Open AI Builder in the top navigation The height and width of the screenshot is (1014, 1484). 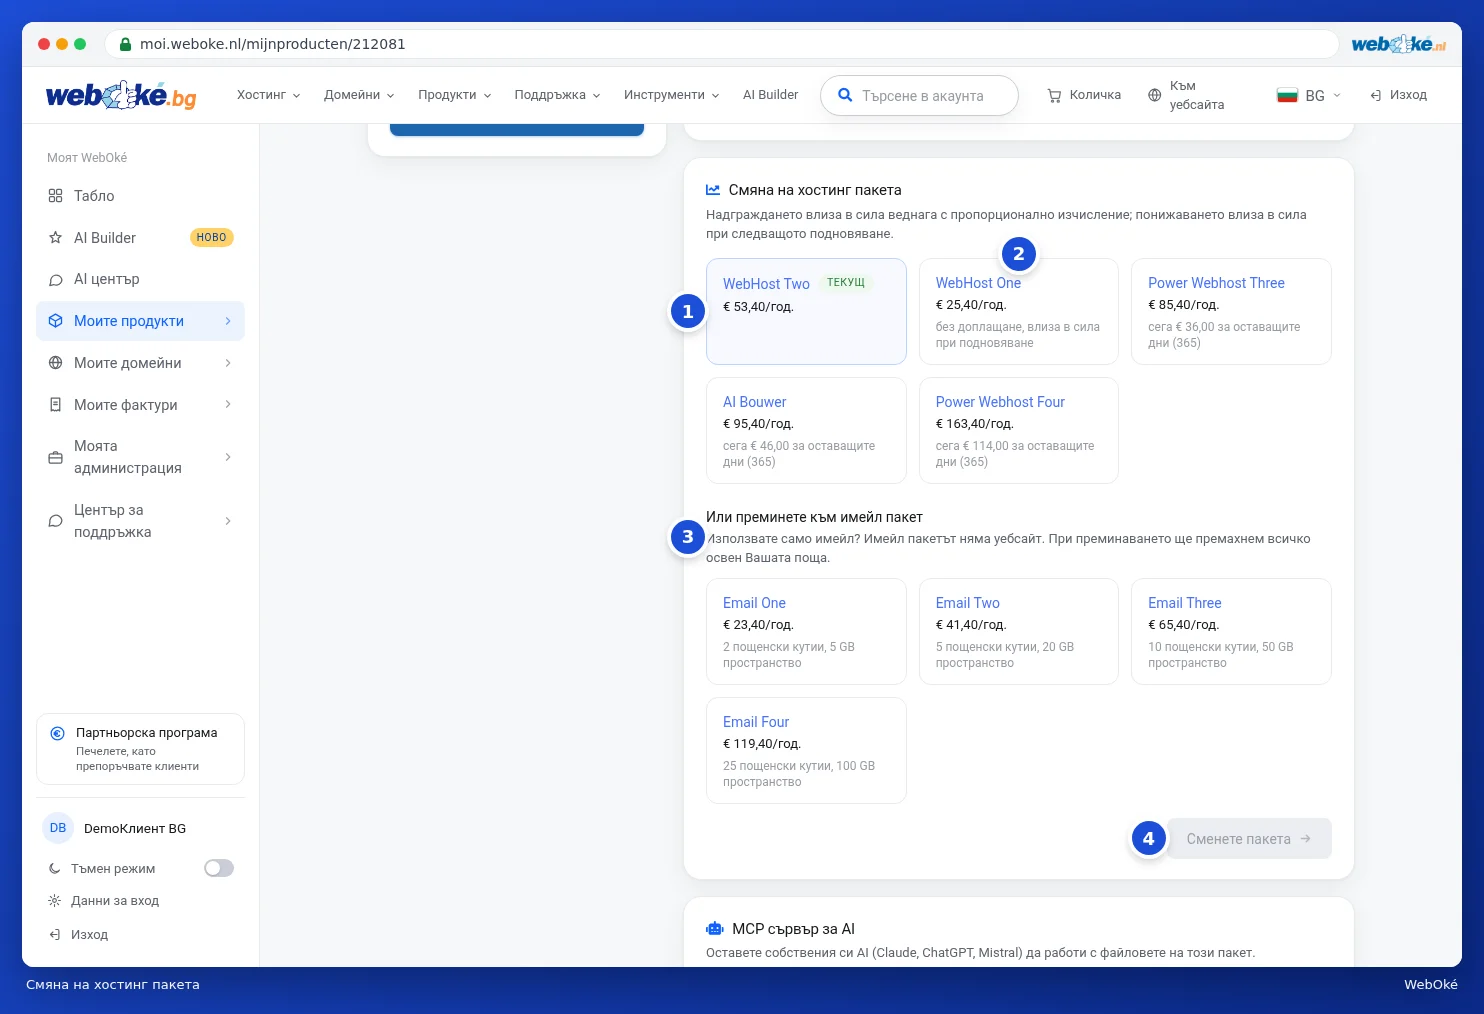click(x=771, y=95)
